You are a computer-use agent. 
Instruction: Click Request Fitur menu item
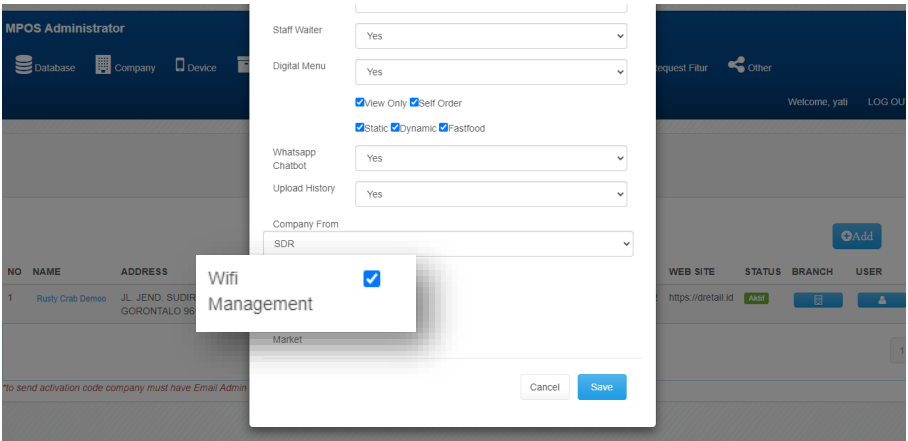tap(680, 68)
